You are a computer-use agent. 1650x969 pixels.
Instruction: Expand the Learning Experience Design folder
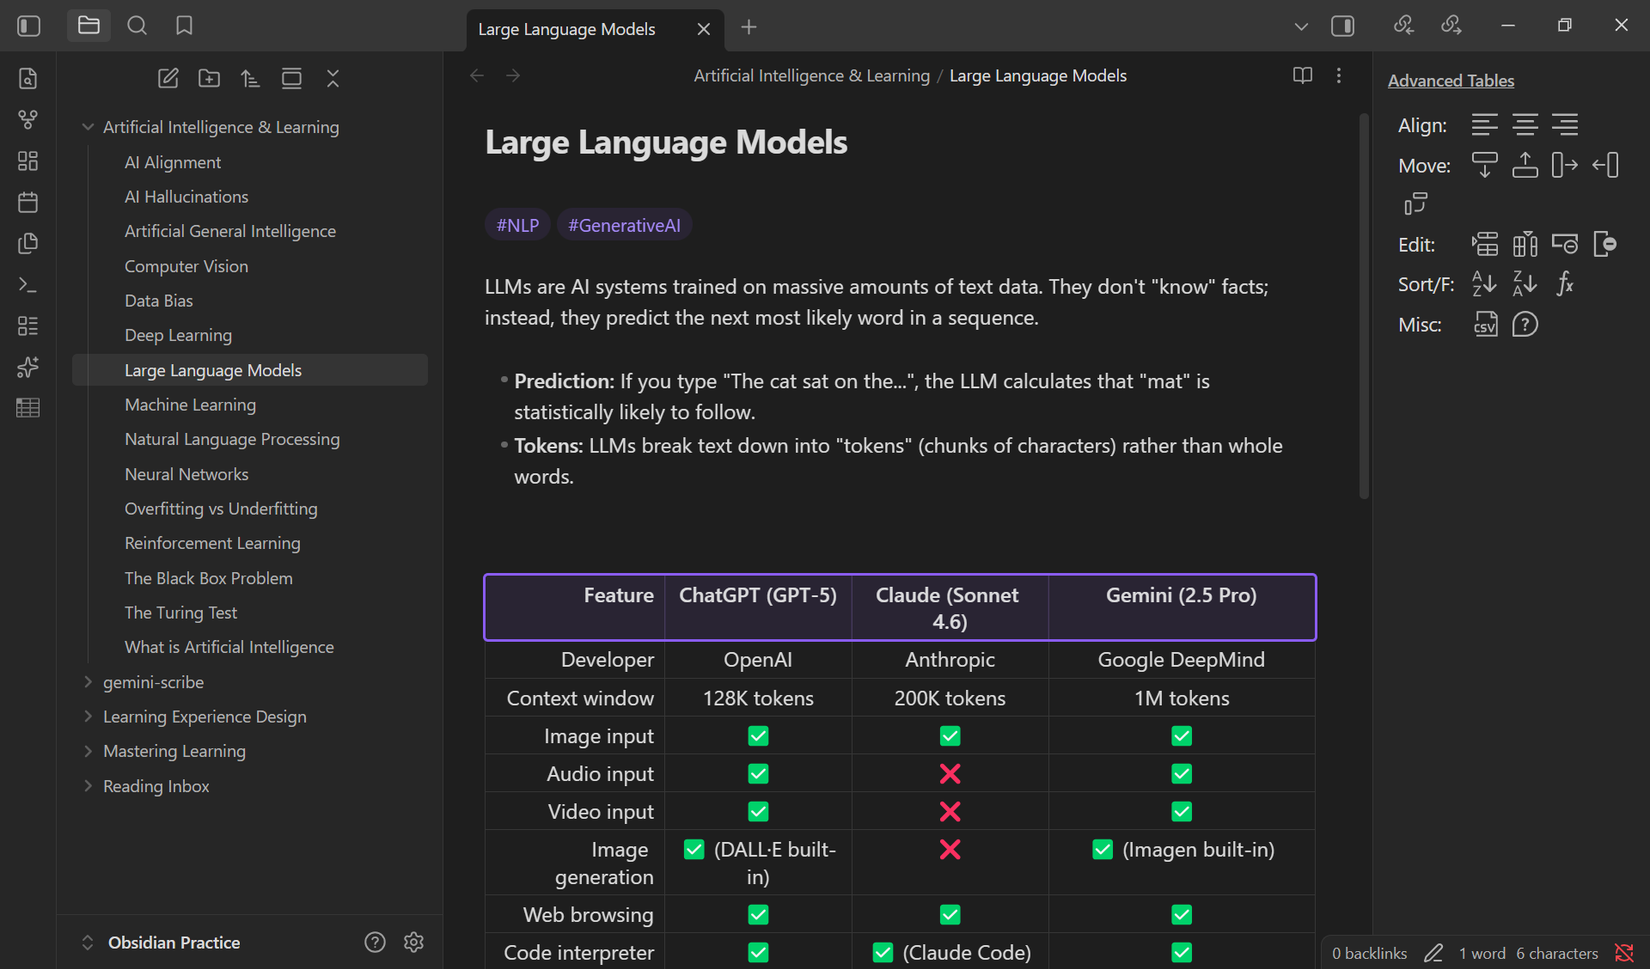pos(88,716)
